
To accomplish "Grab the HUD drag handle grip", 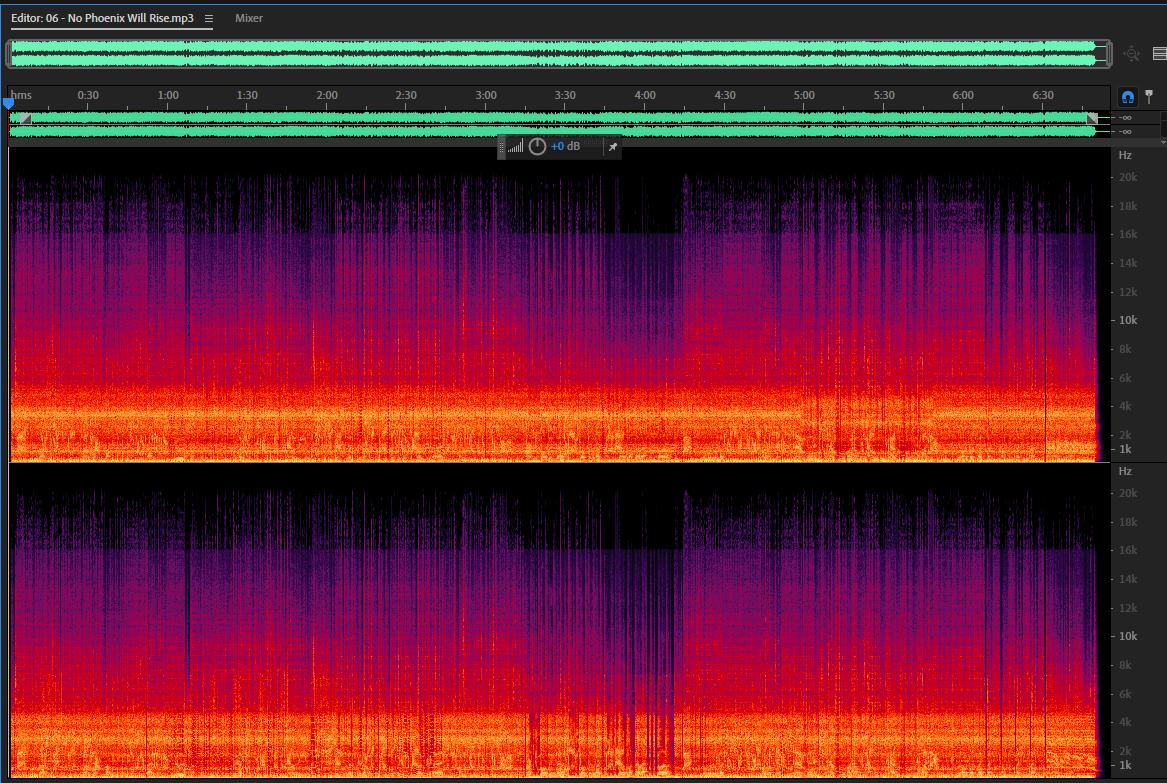I will (x=502, y=147).
